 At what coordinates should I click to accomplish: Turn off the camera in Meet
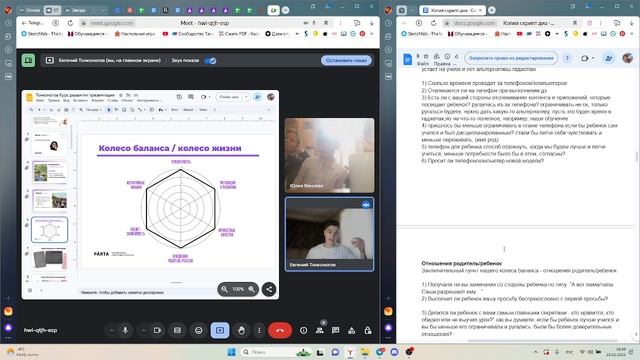click(x=157, y=330)
